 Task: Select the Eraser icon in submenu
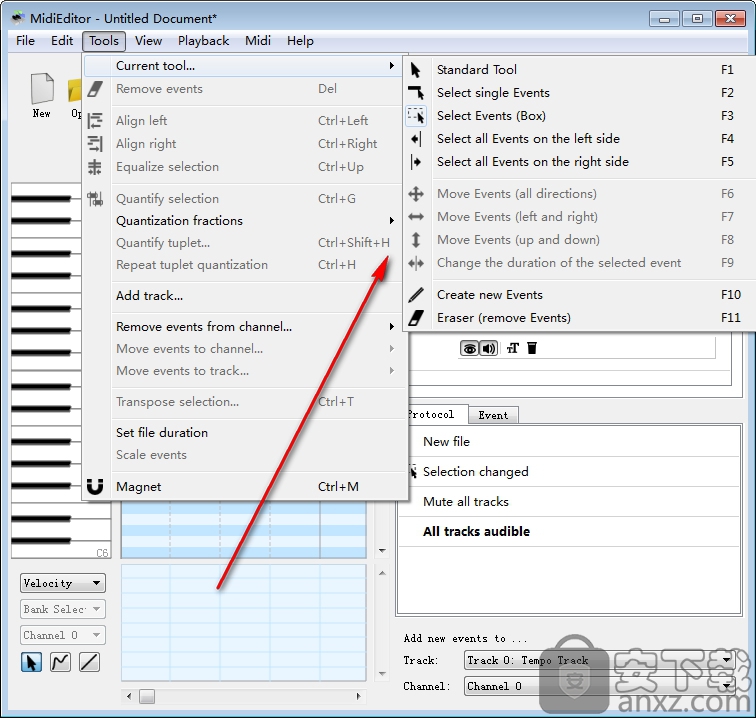coord(416,318)
